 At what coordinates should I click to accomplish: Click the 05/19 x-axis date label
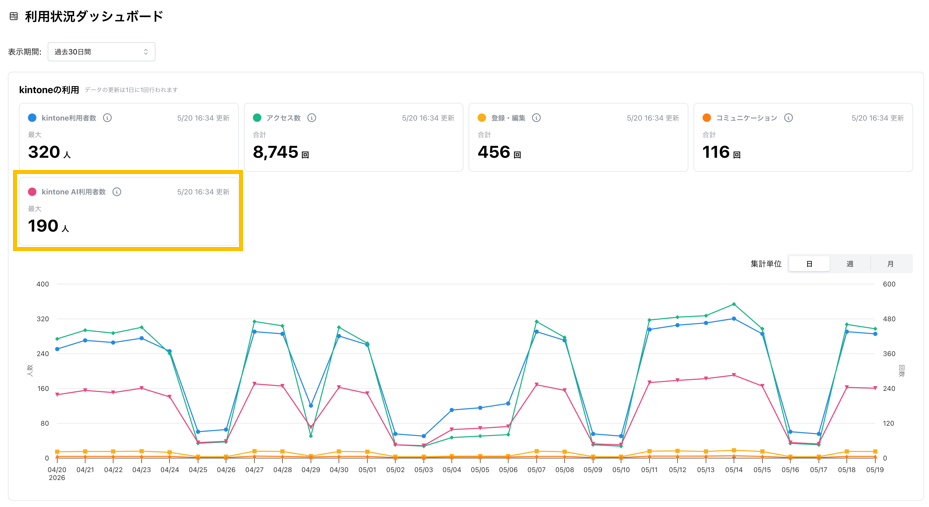pyautogui.click(x=875, y=470)
